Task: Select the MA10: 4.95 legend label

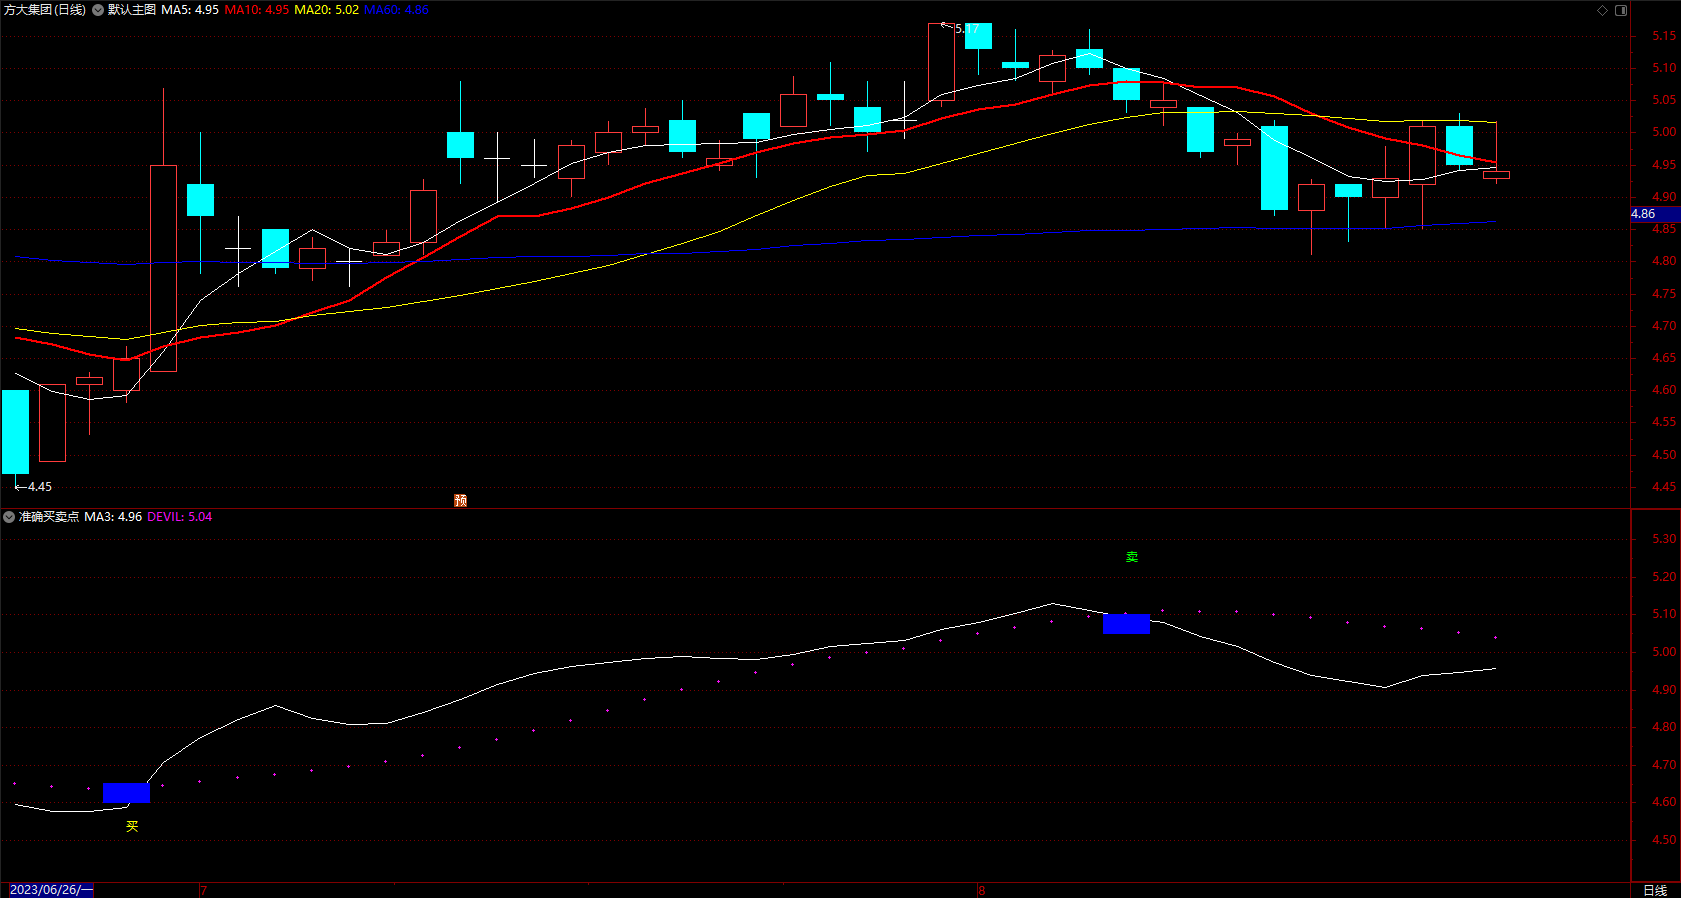Action: pyautogui.click(x=257, y=10)
